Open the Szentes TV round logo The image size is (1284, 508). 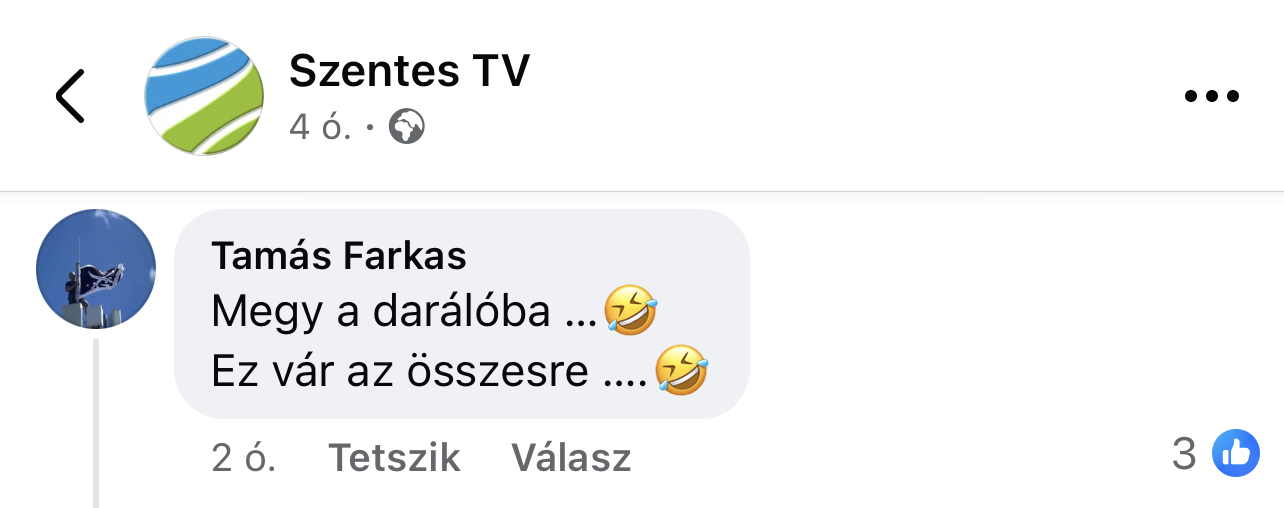pos(204,96)
